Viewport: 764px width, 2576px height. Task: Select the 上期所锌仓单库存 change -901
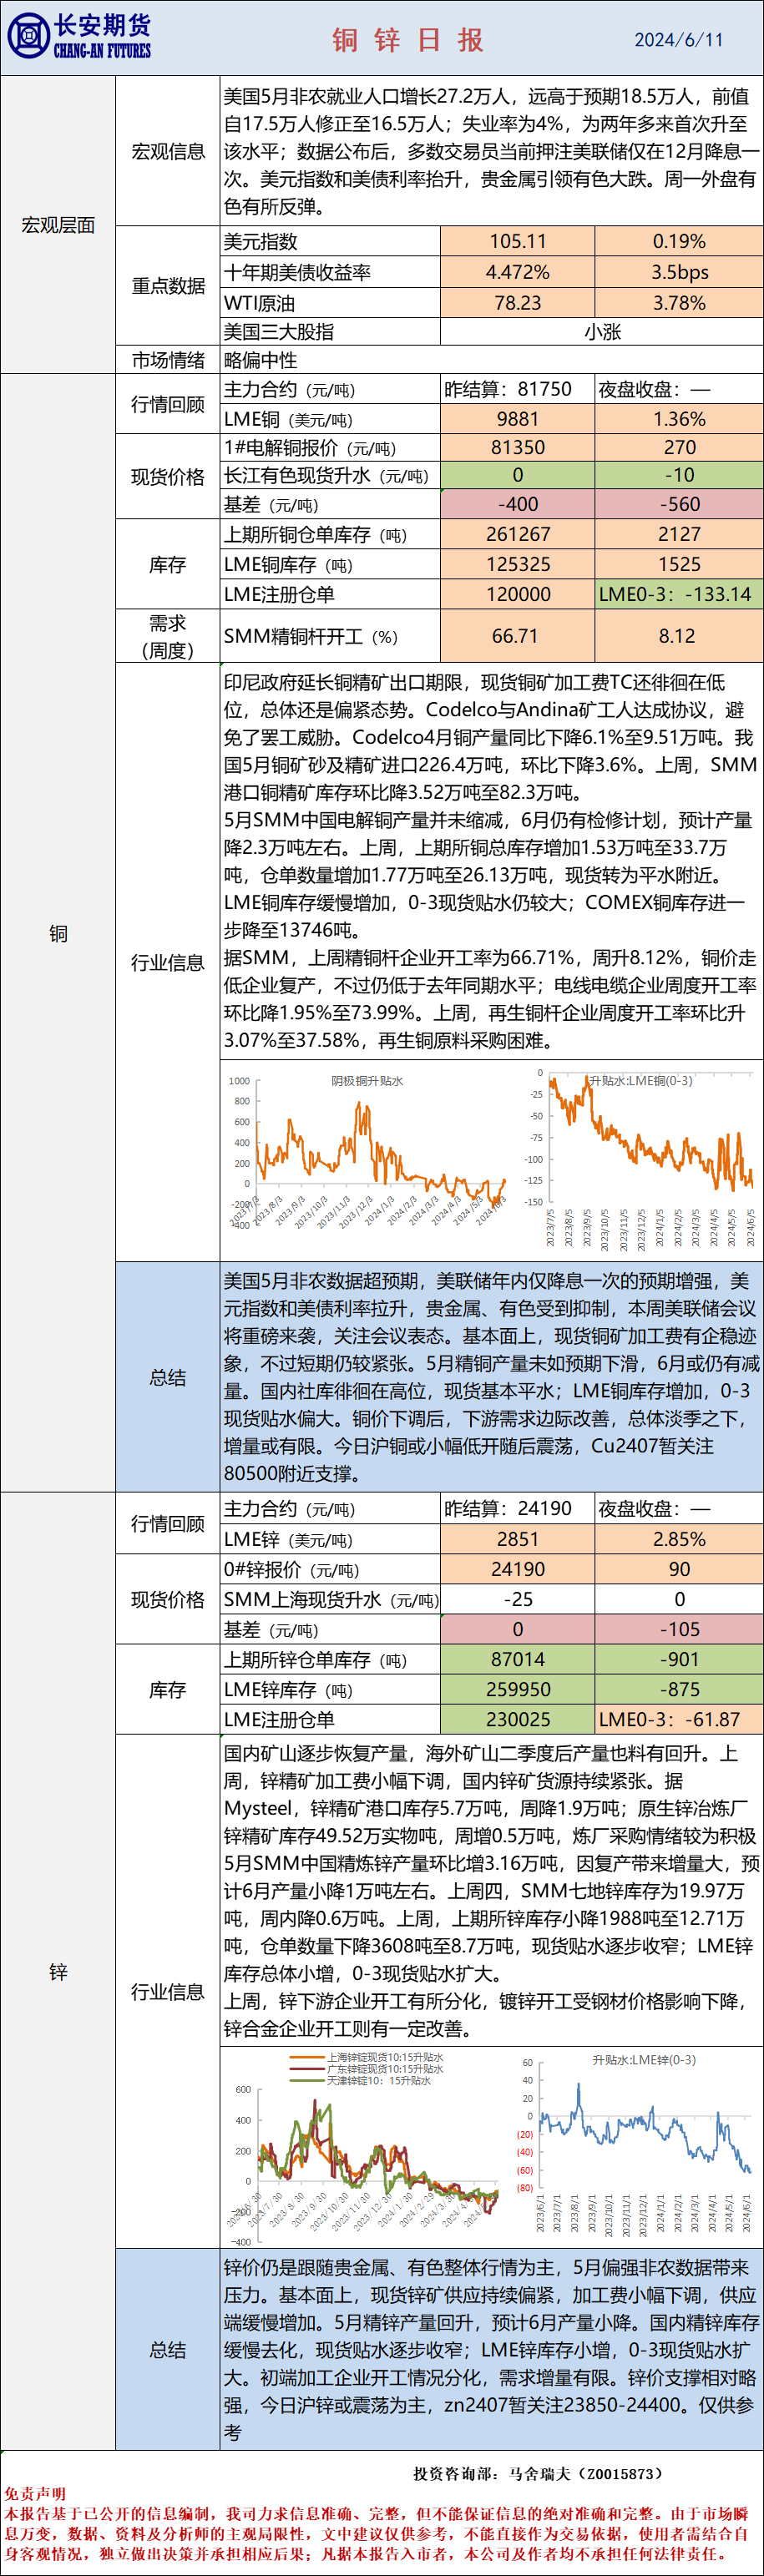[679, 1659]
